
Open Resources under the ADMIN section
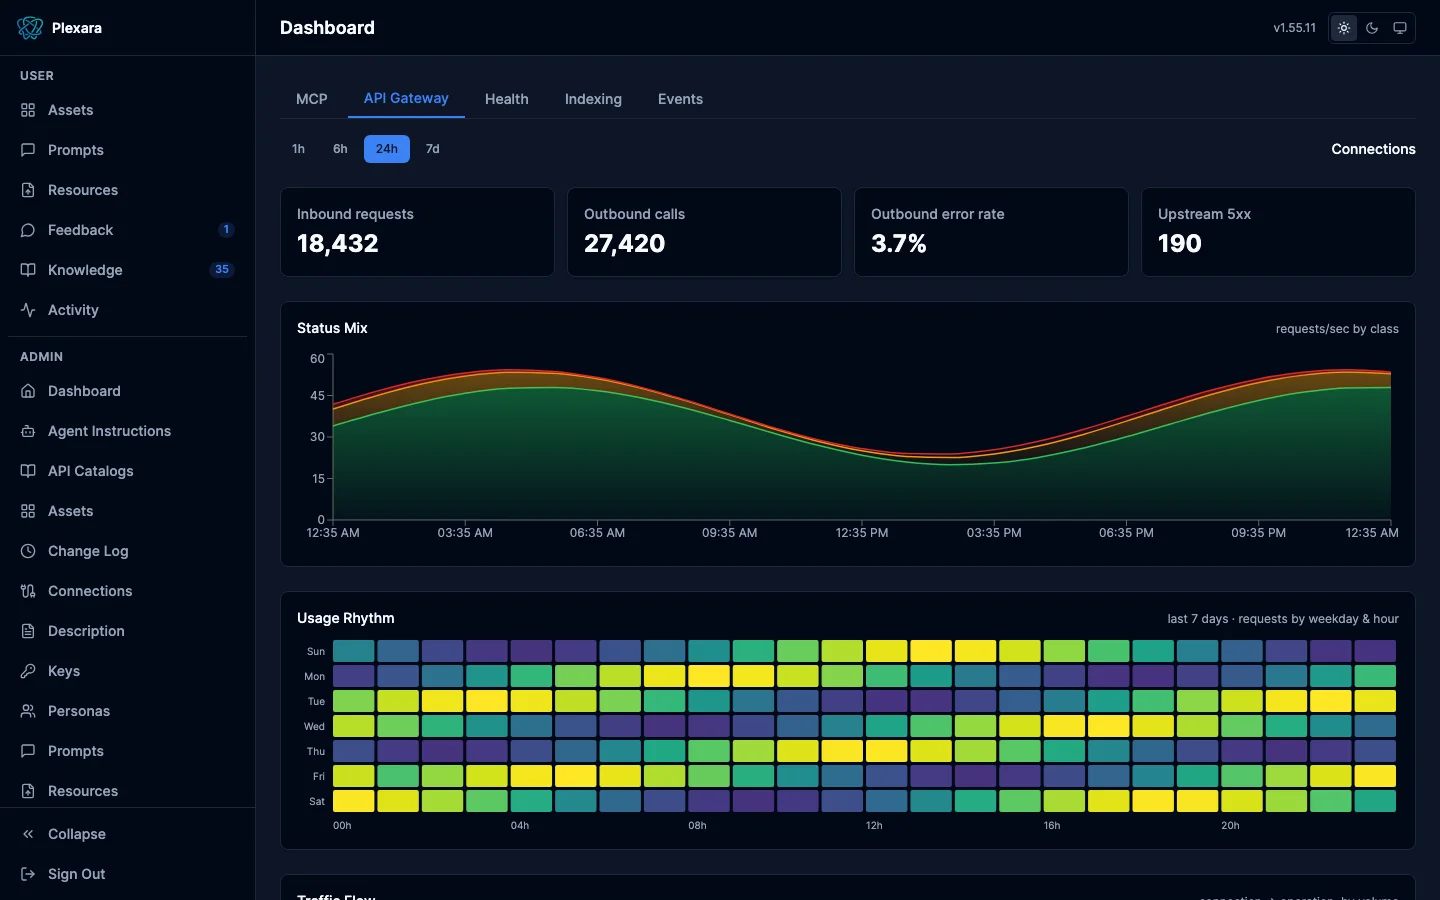pos(127,791)
